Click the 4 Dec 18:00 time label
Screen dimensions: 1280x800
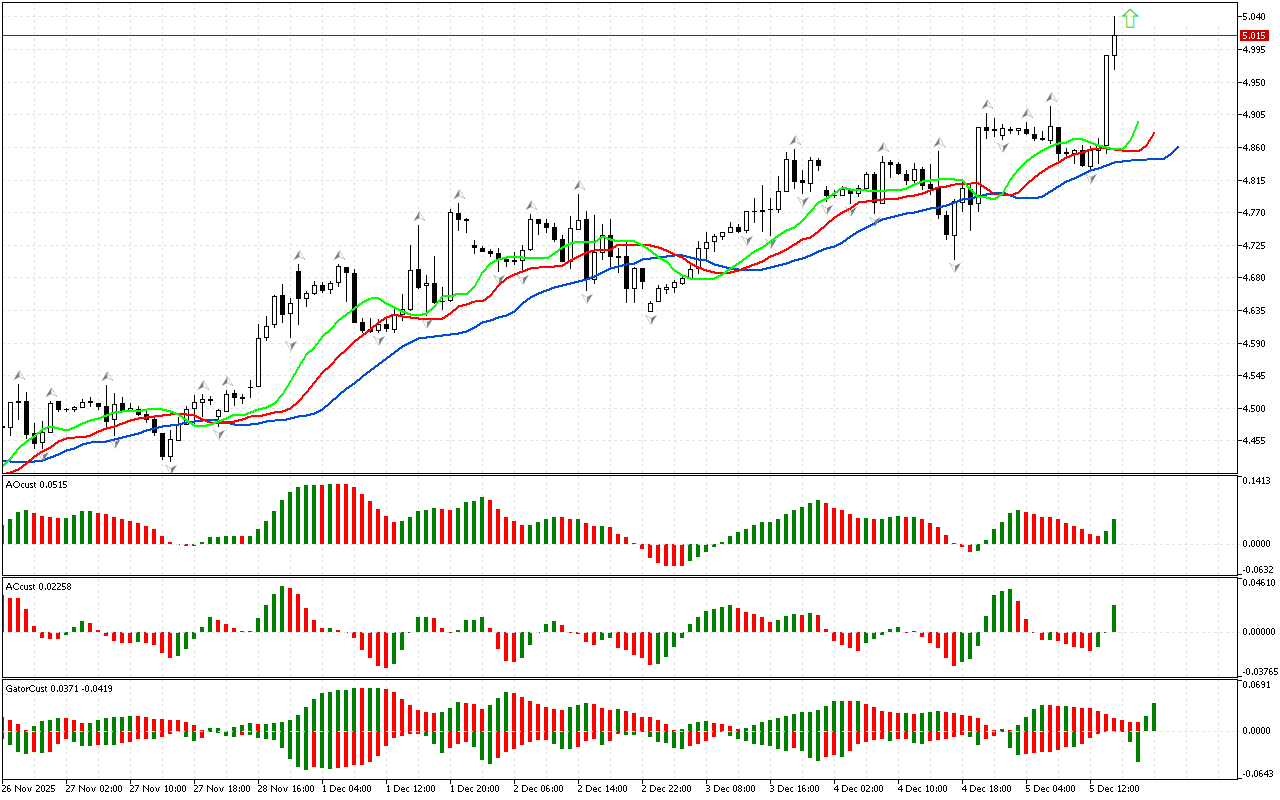(x=985, y=788)
